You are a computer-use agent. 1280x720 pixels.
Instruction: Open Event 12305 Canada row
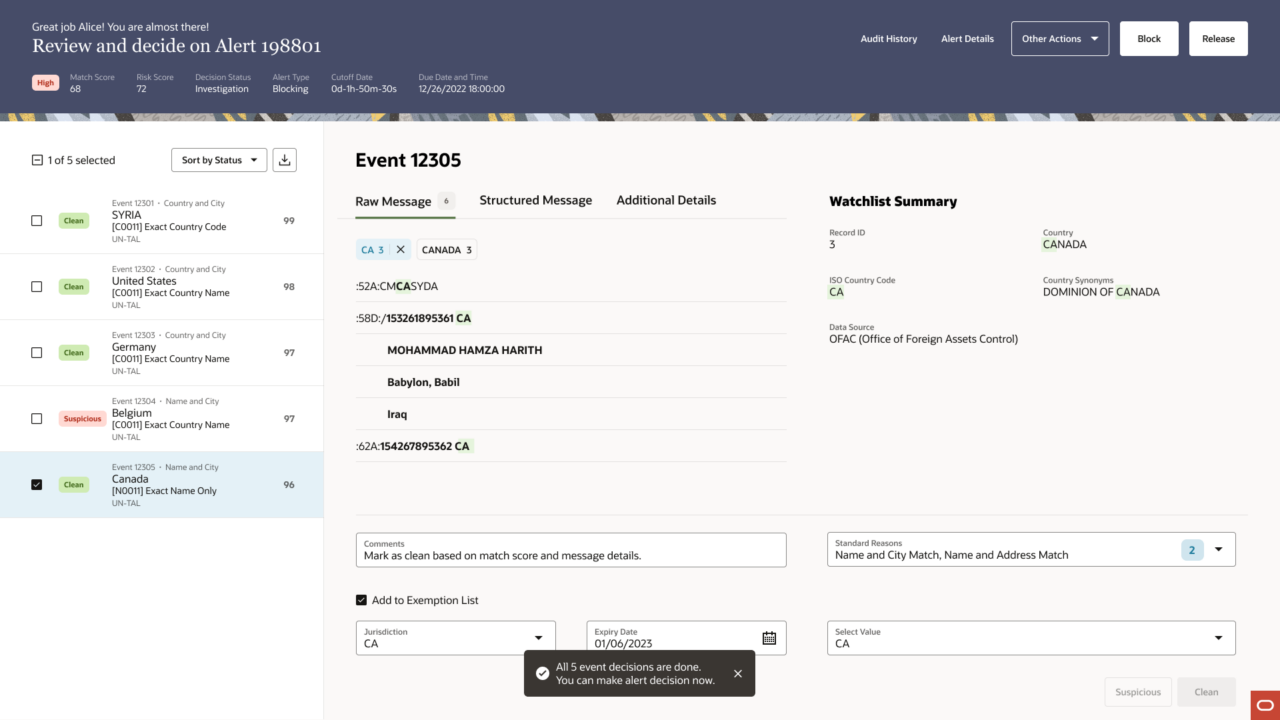162,485
